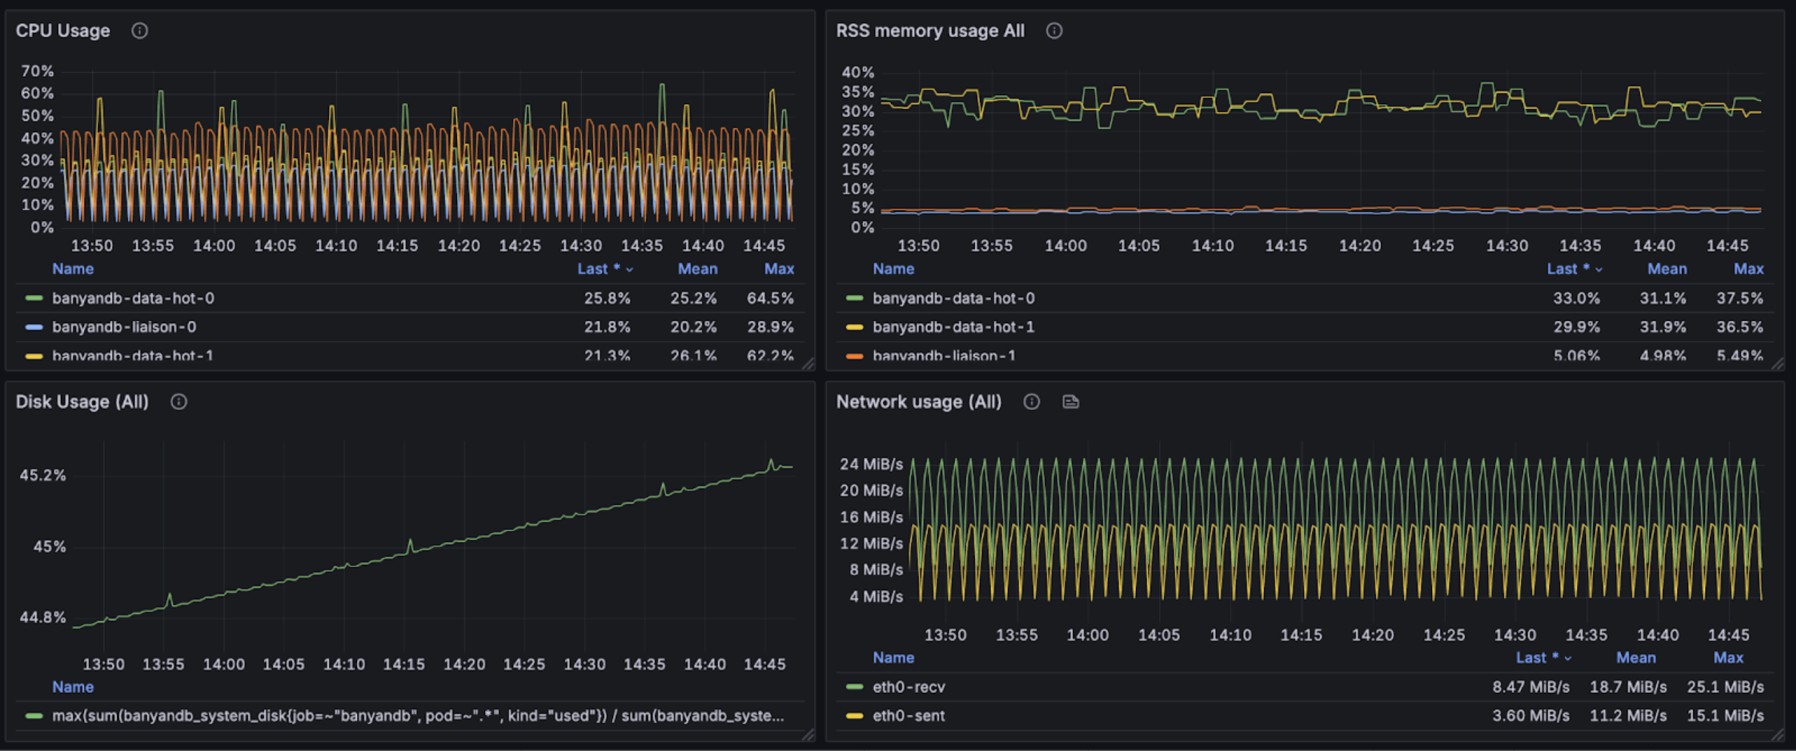Toggle eth0-recv series in Network legend
Image resolution: width=1796 pixels, height=751 pixels.
click(x=908, y=687)
